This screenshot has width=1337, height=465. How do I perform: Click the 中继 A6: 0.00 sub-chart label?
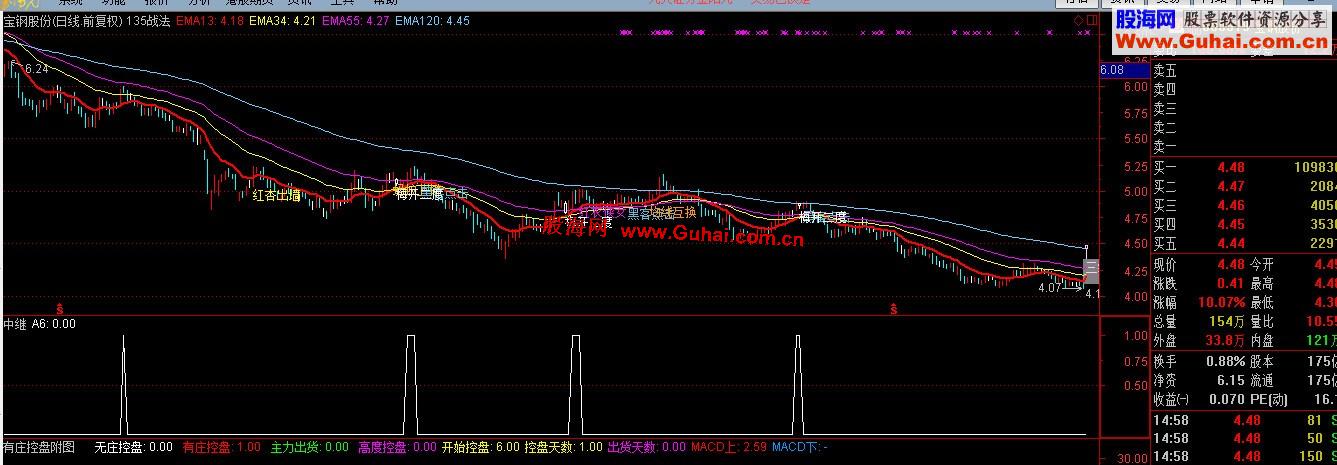[x=40, y=323]
